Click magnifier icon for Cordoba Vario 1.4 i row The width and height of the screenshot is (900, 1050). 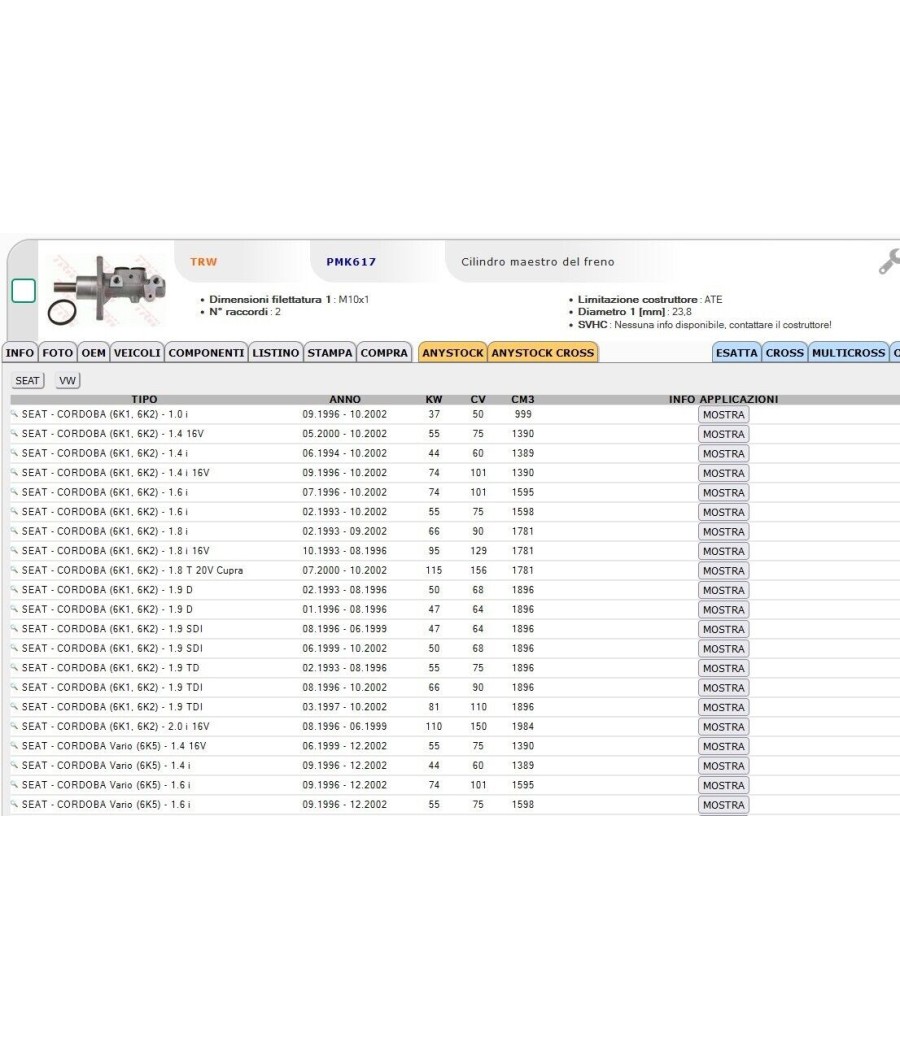[x=14, y=765]
